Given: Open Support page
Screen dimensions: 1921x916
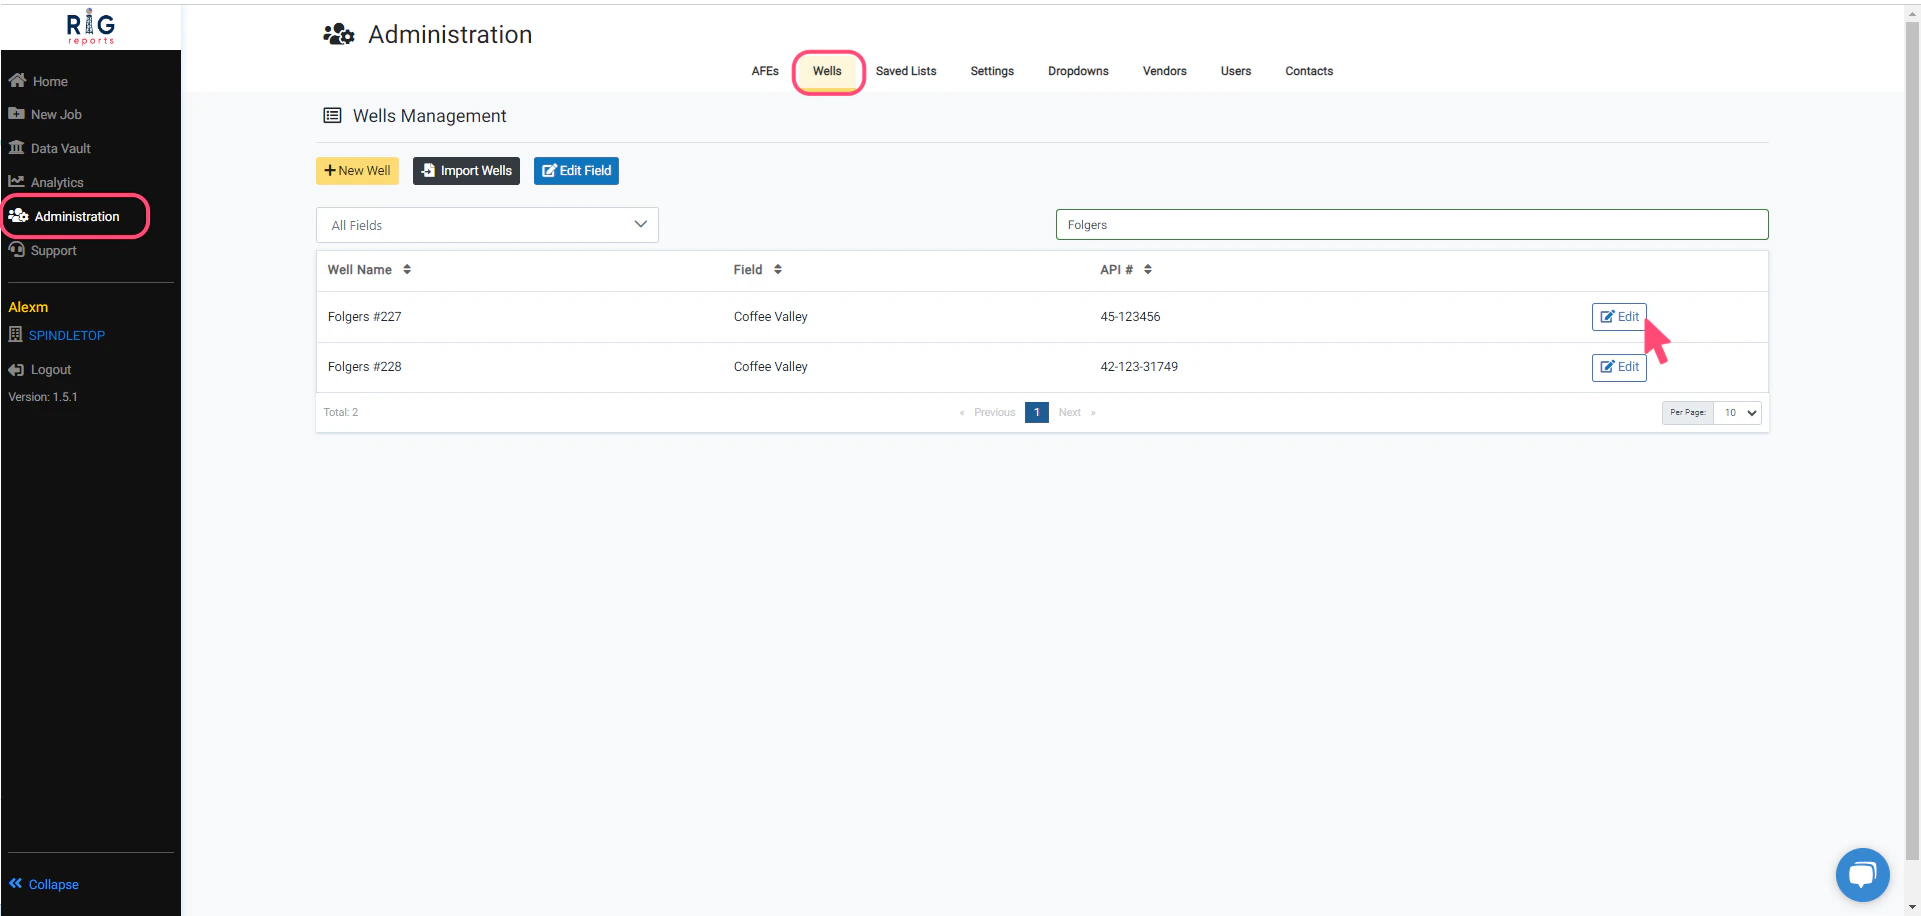Looking at the screenshot, I should [x=43, y=250].
